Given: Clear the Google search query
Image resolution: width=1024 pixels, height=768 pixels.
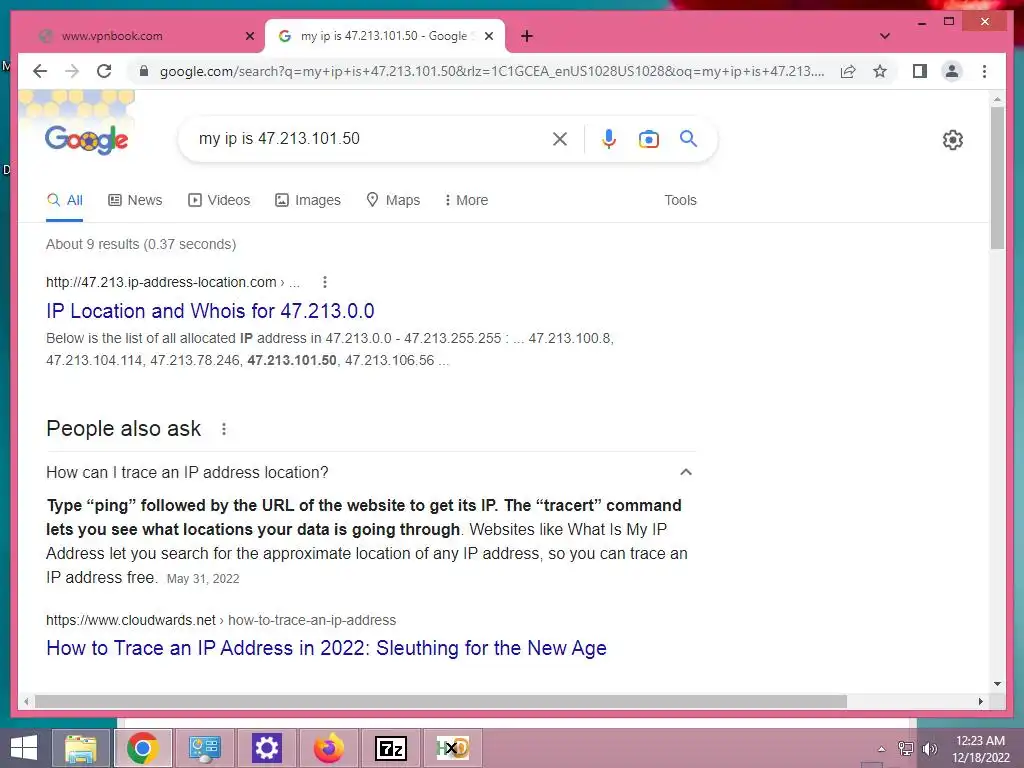Looking at the screenshot, I should click(560, 138).
